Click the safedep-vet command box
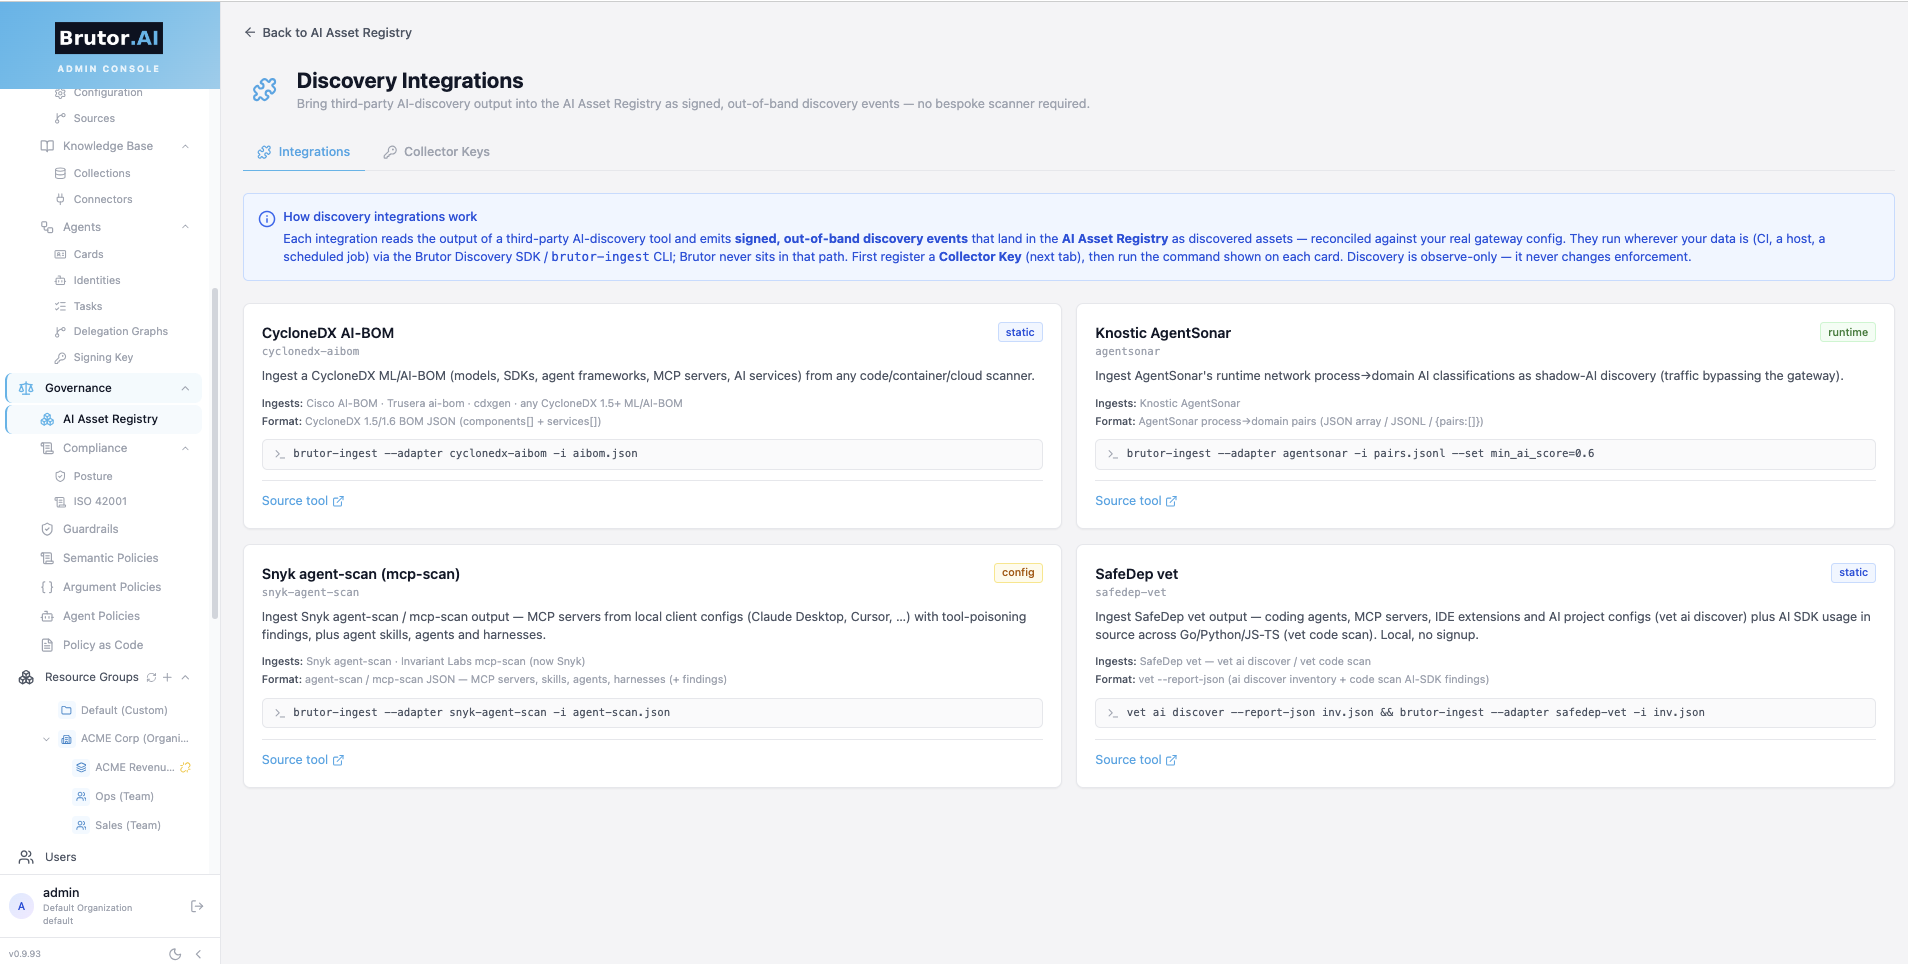The width and height of the screenshot is (1908, 964). click(x=1485, y=713)
